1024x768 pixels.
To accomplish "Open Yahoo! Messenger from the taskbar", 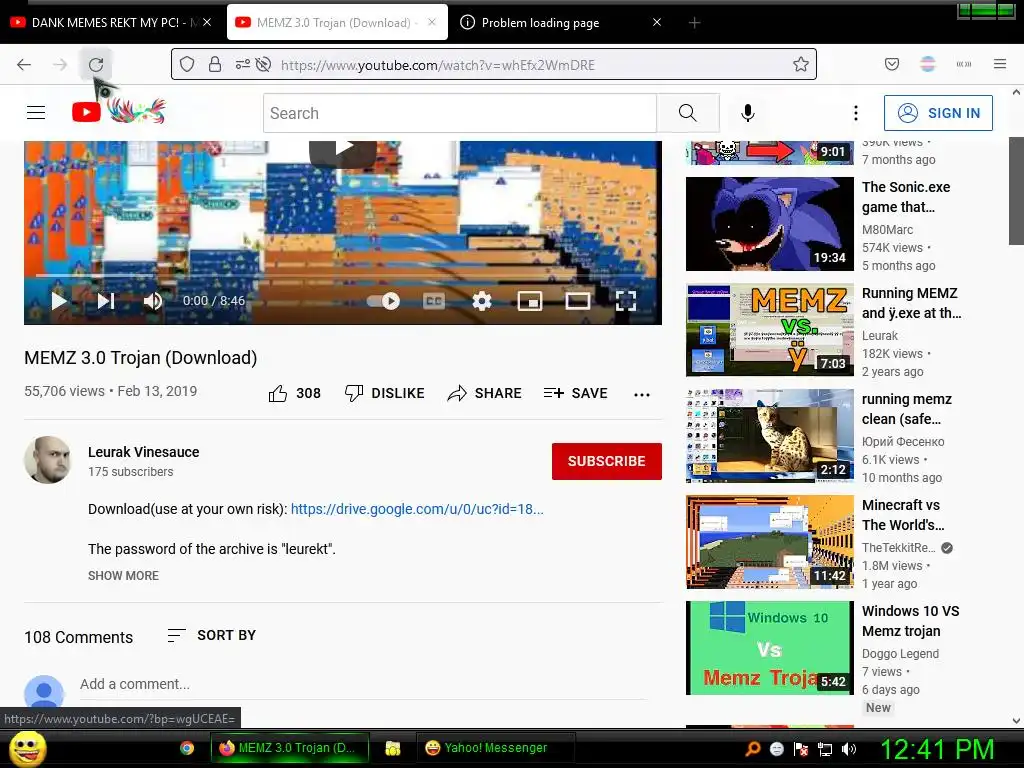I will (x=495, y=748).
